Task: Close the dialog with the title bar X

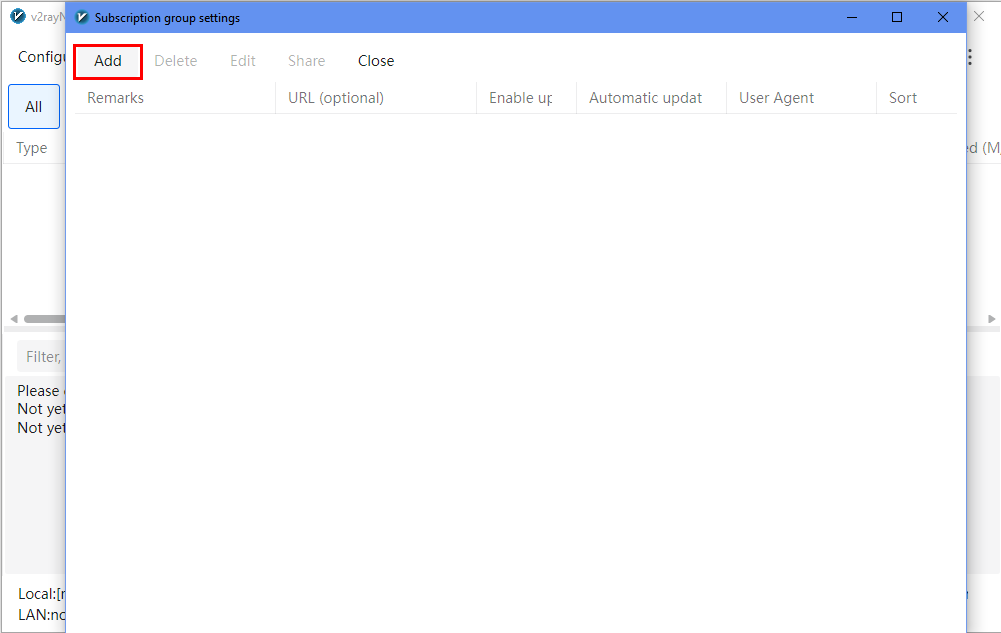Action: coord(942,17)
